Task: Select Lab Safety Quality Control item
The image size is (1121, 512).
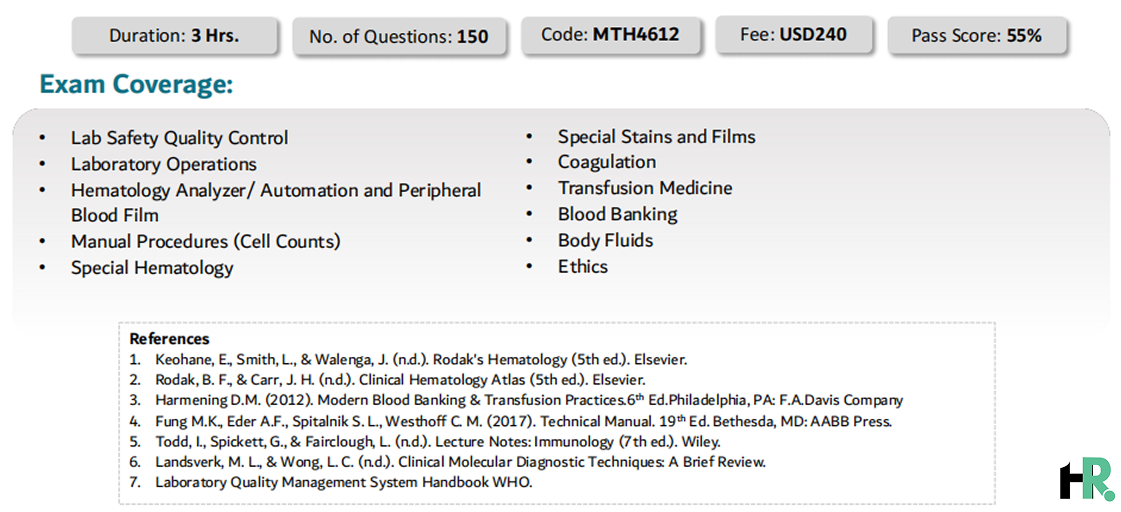Action: (x=179, y=138)
